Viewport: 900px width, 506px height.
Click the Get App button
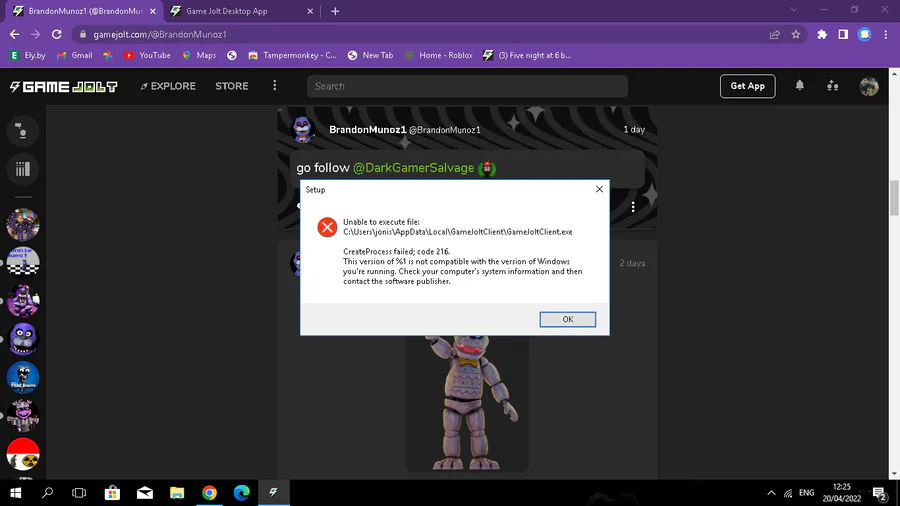tap(747, 86)
